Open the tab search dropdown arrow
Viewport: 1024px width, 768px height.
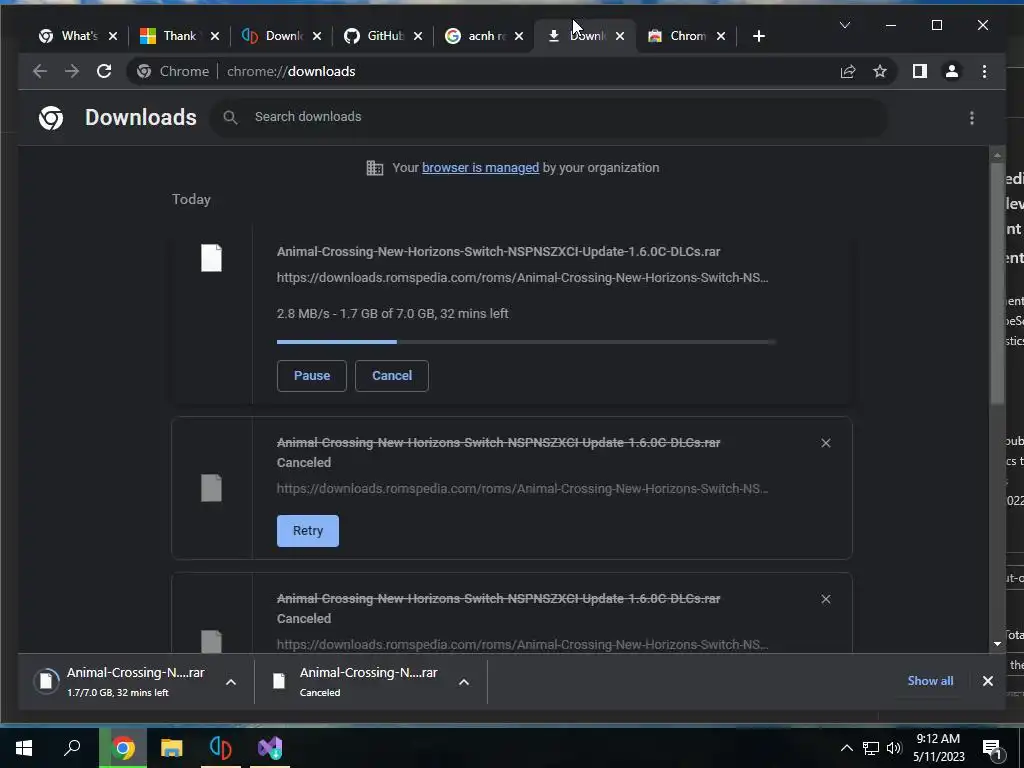click(844, 25)
